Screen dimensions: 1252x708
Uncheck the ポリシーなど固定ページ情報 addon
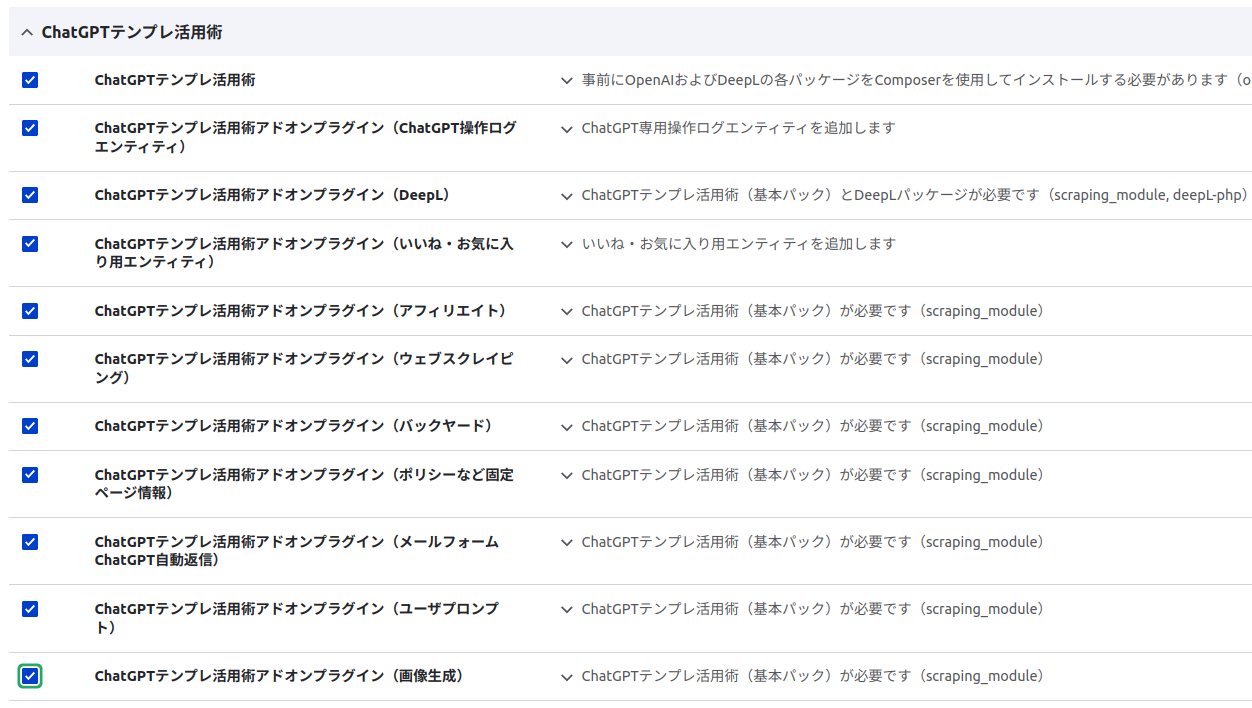[x=29, y=473]
